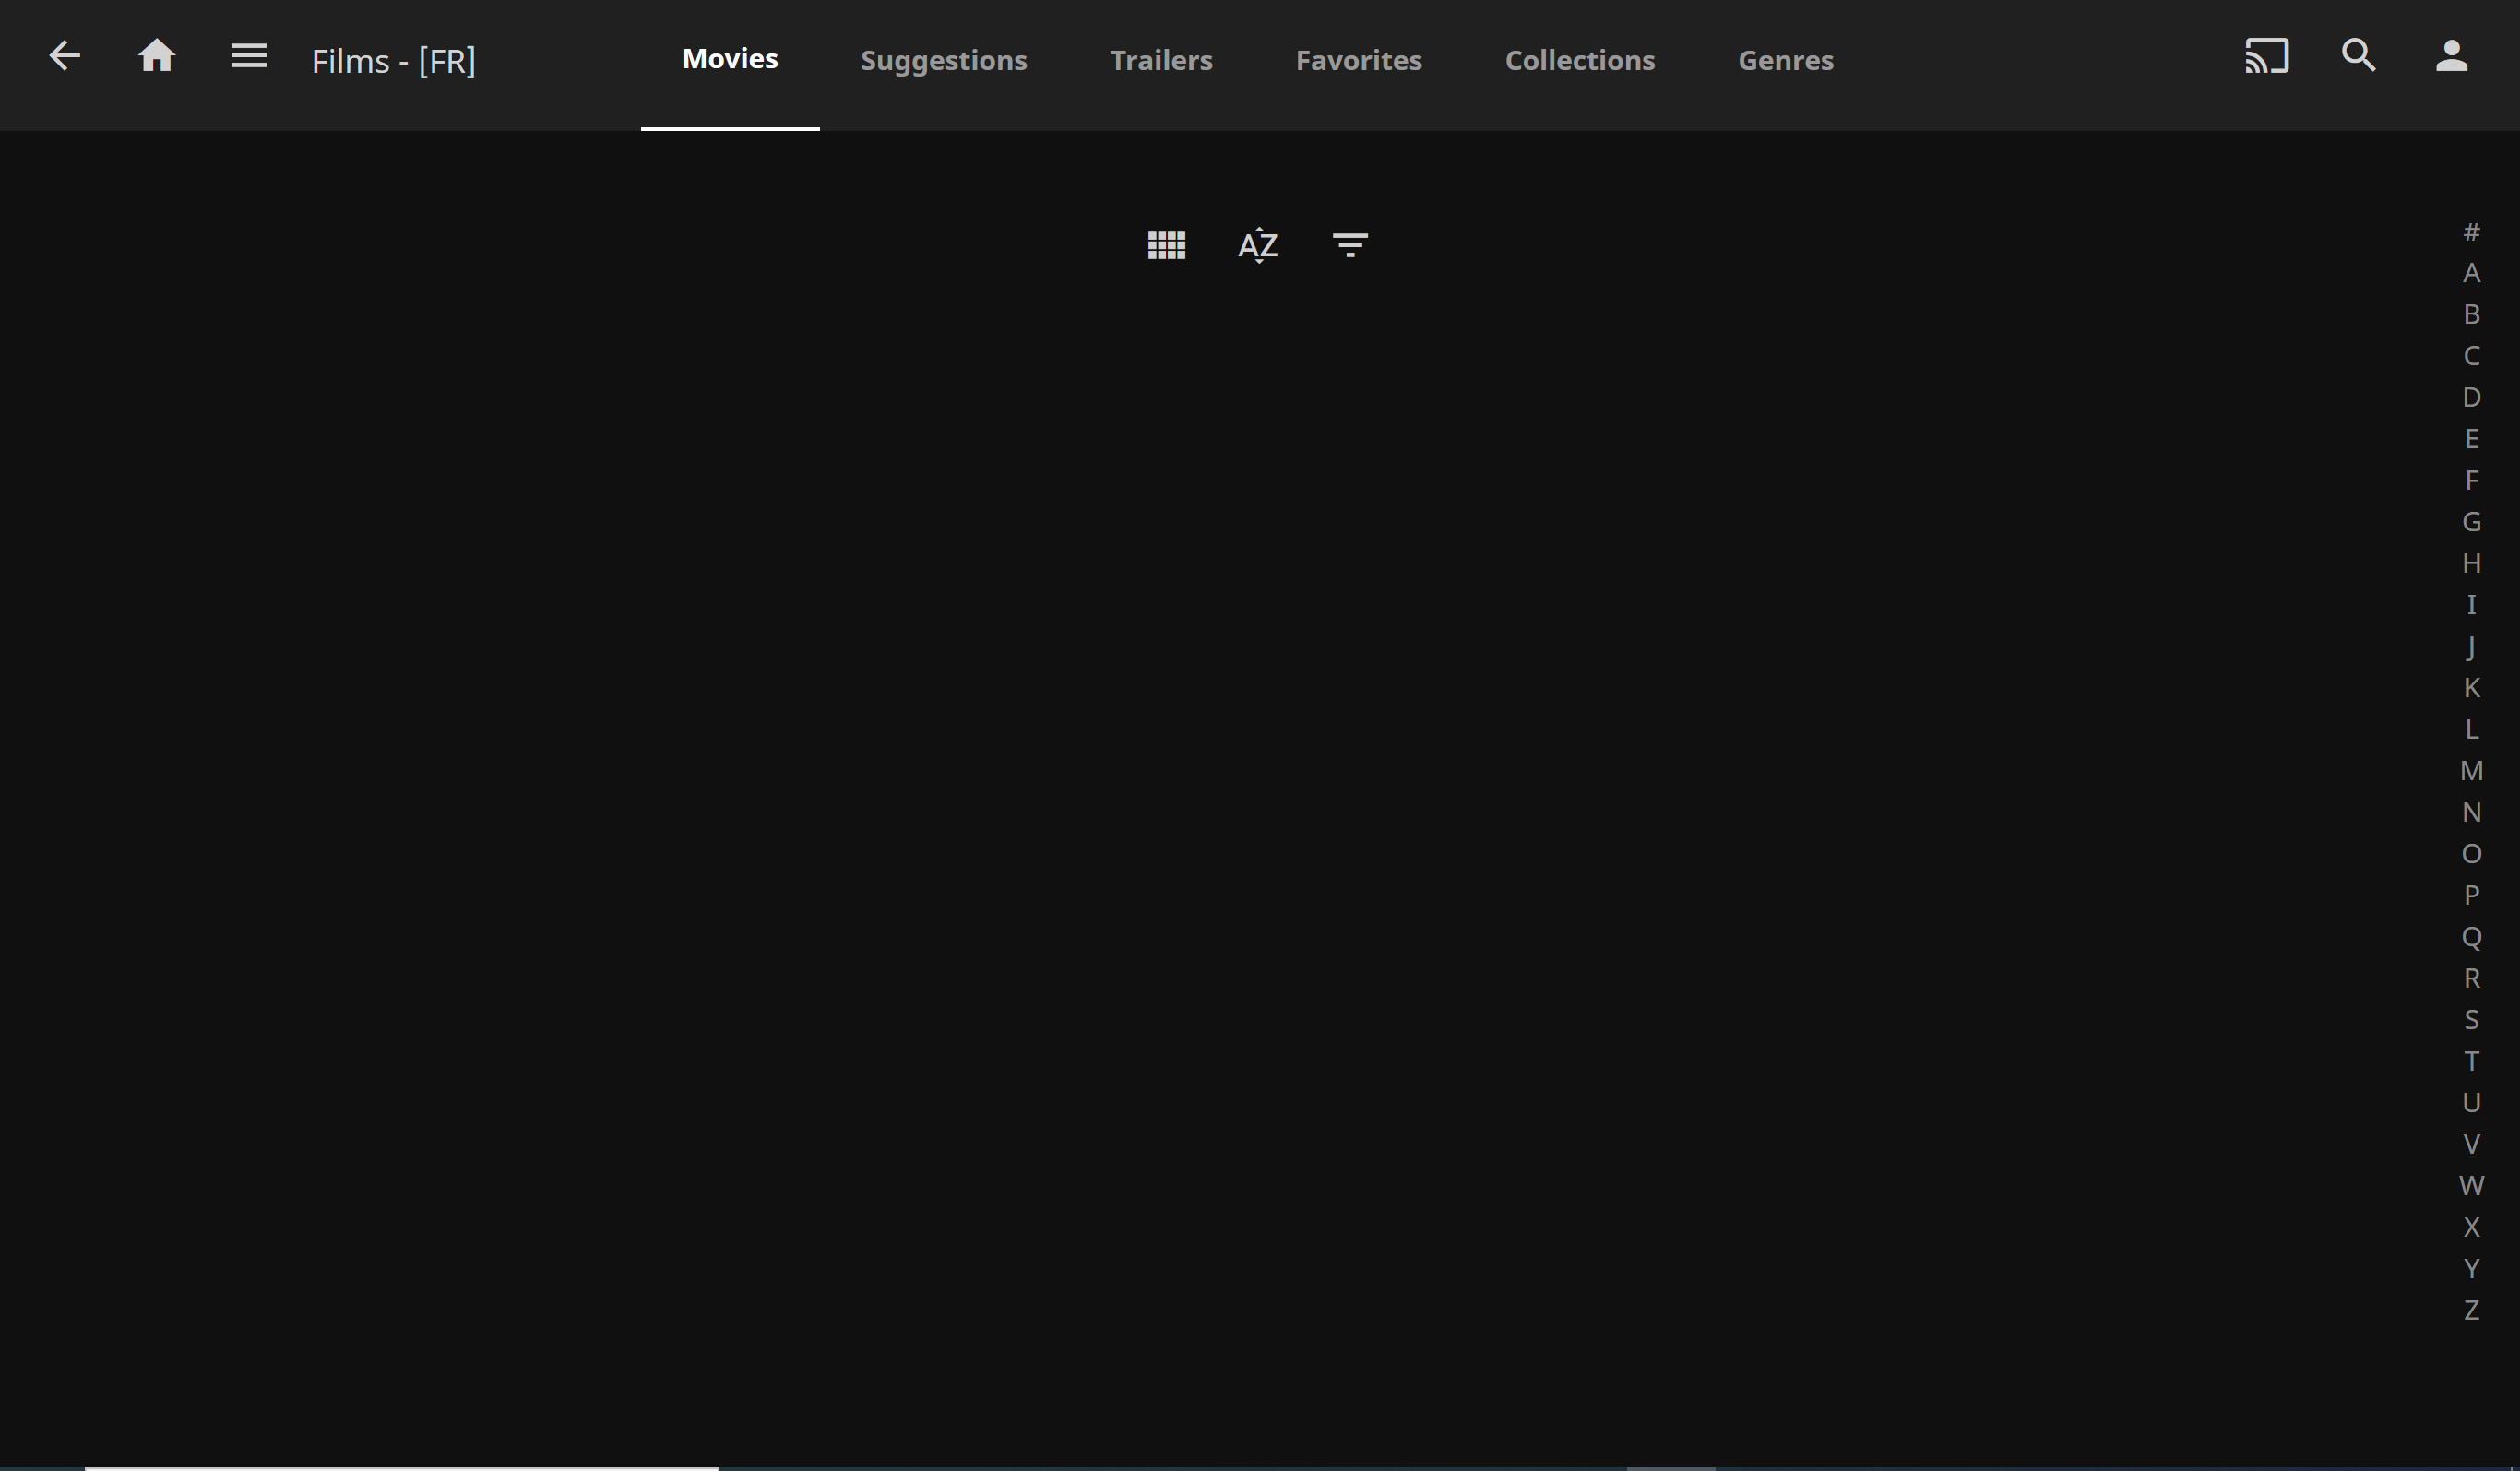Jump to movies starting with Z
Viewport: 2520px width, 1471px height.
(x=2472, y=1309)
